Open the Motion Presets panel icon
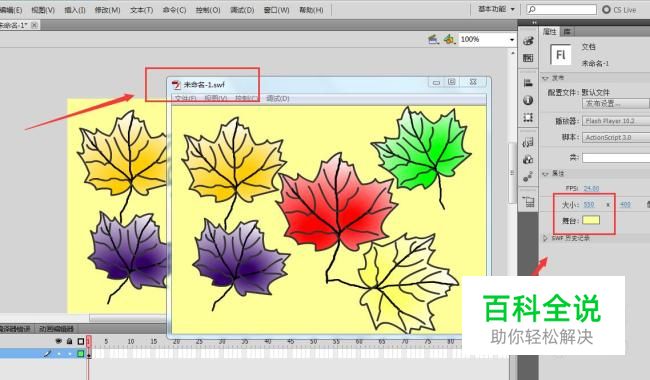The height and width of the screenshot is (380, 650). [x=528, y=177]
